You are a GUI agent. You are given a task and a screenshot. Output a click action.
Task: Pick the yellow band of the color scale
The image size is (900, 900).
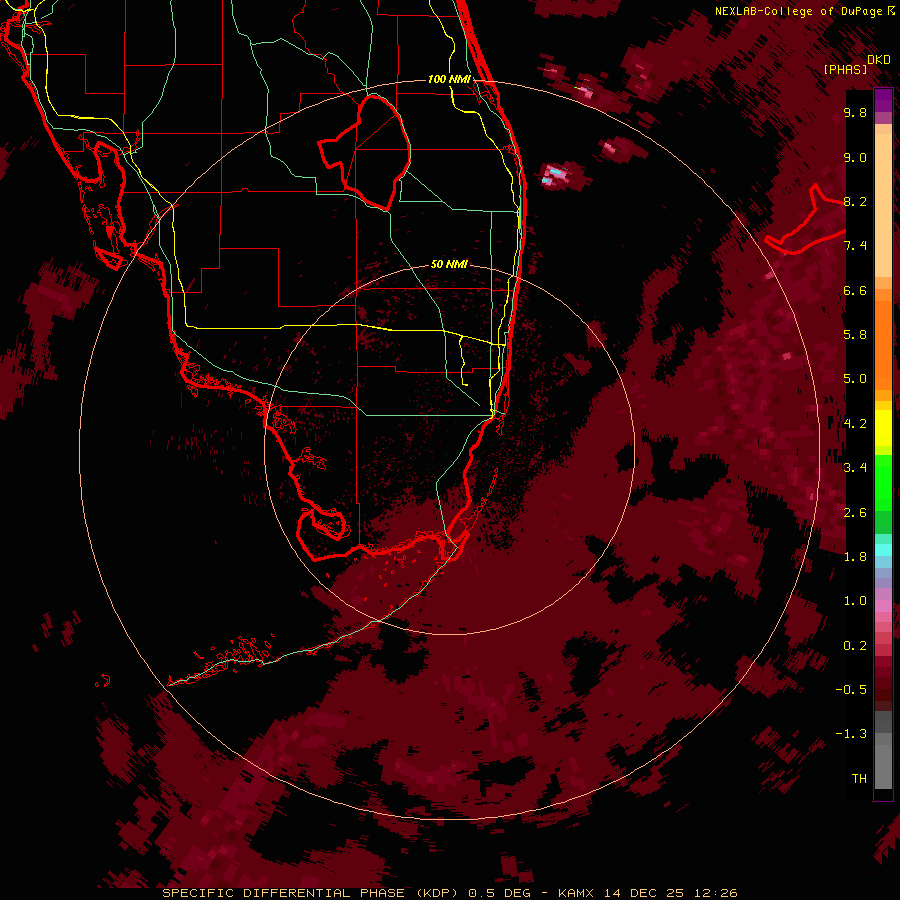(883, 428)
